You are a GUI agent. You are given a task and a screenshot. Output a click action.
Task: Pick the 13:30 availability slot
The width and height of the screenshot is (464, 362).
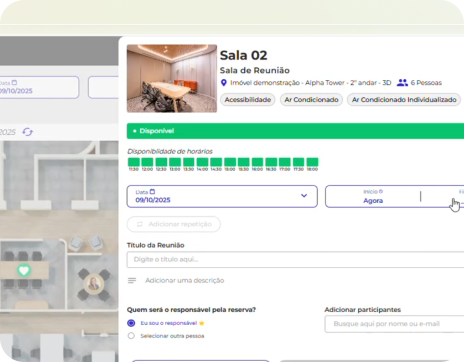click(x=189, y=162)
